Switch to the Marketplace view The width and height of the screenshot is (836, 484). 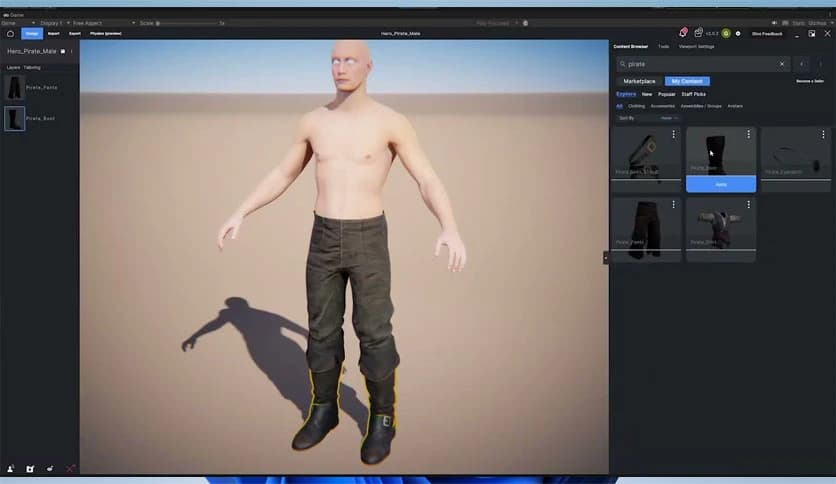(x=639, y=81)
